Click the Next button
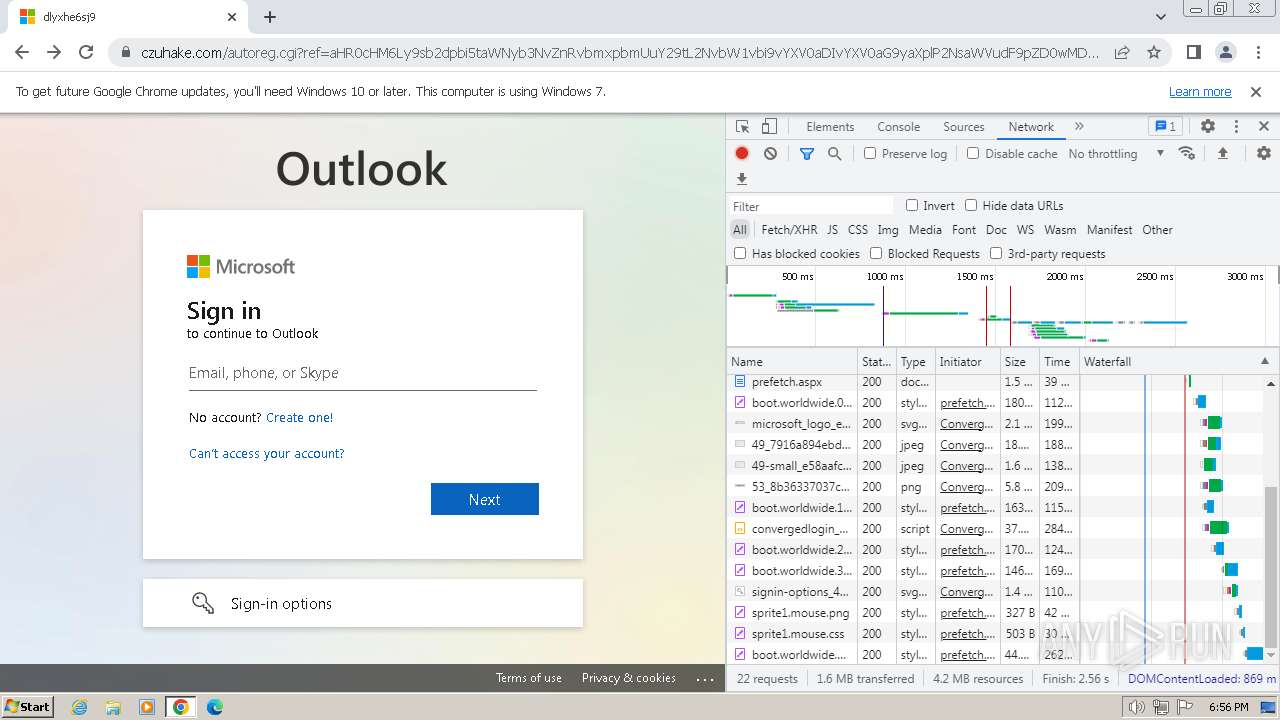The image size is (1280, 720). pos(485,499)
